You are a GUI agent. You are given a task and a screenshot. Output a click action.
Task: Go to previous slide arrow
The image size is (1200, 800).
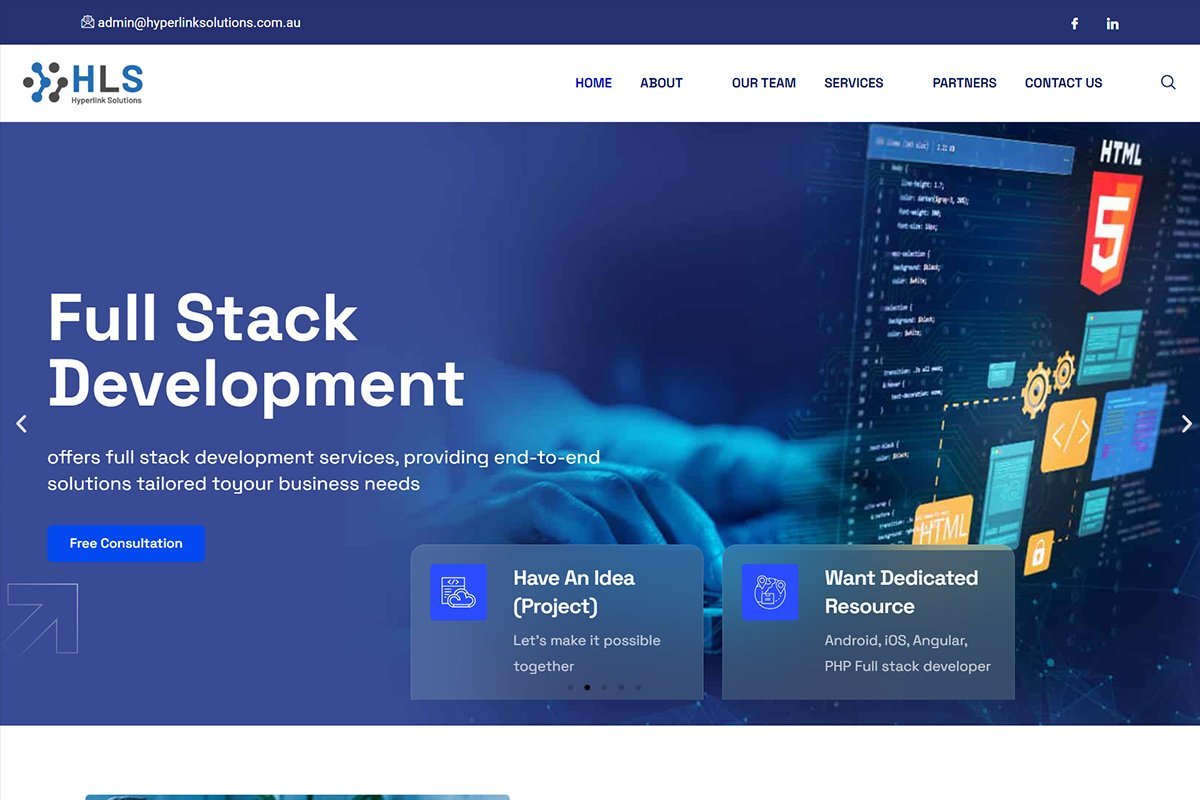[x=21, y=424]
